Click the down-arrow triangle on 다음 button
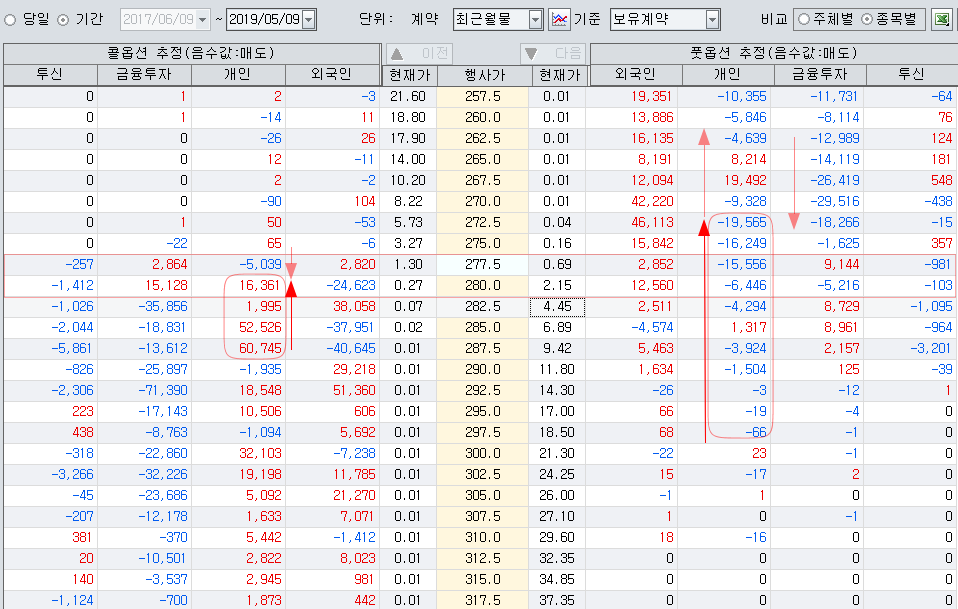This screenshot has width=958, height=609. click(x=533, y=53)
